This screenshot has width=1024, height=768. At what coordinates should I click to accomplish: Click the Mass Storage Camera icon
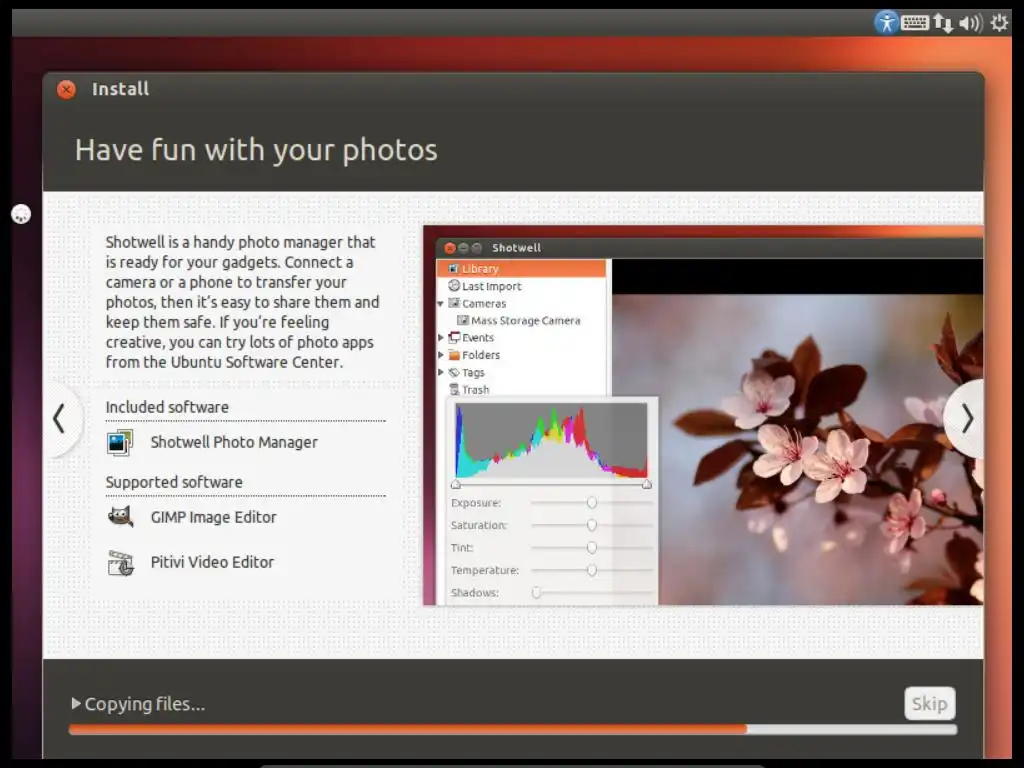[463, 320]
